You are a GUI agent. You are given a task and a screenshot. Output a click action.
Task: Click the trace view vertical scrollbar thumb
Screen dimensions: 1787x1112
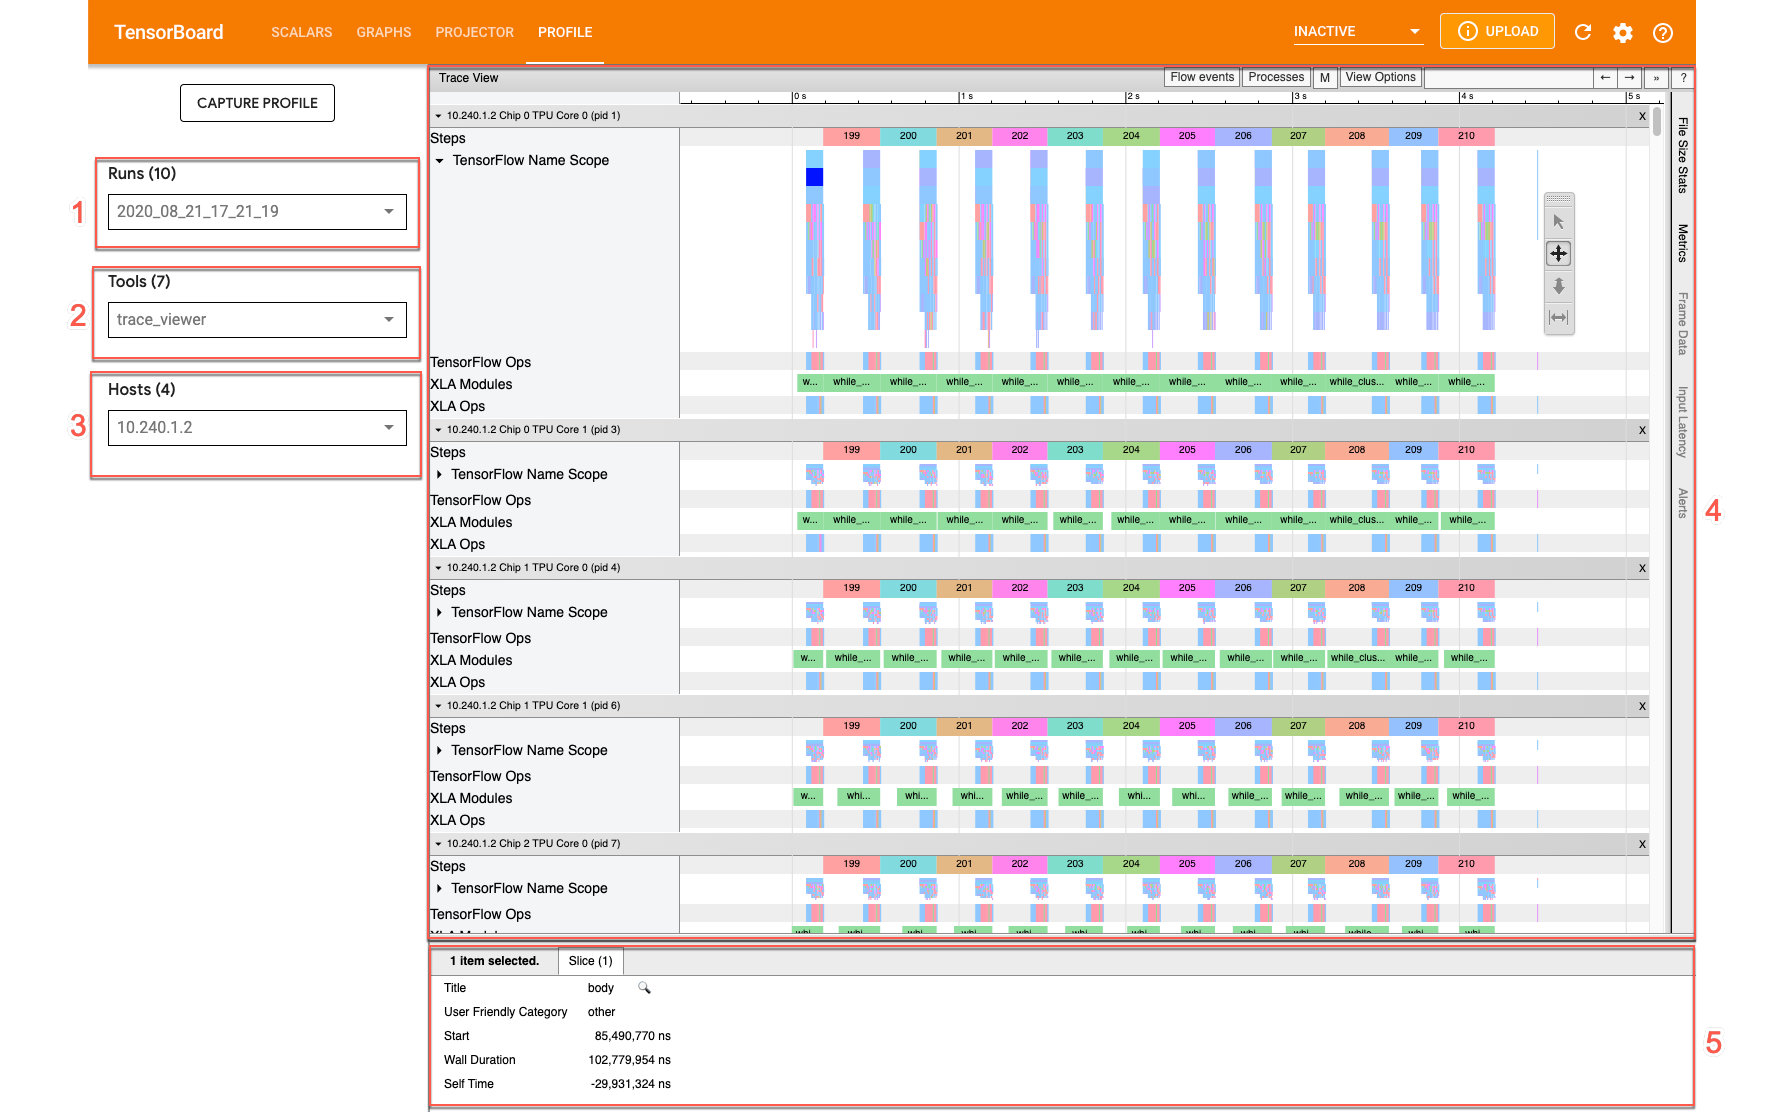coord(1657,122)
